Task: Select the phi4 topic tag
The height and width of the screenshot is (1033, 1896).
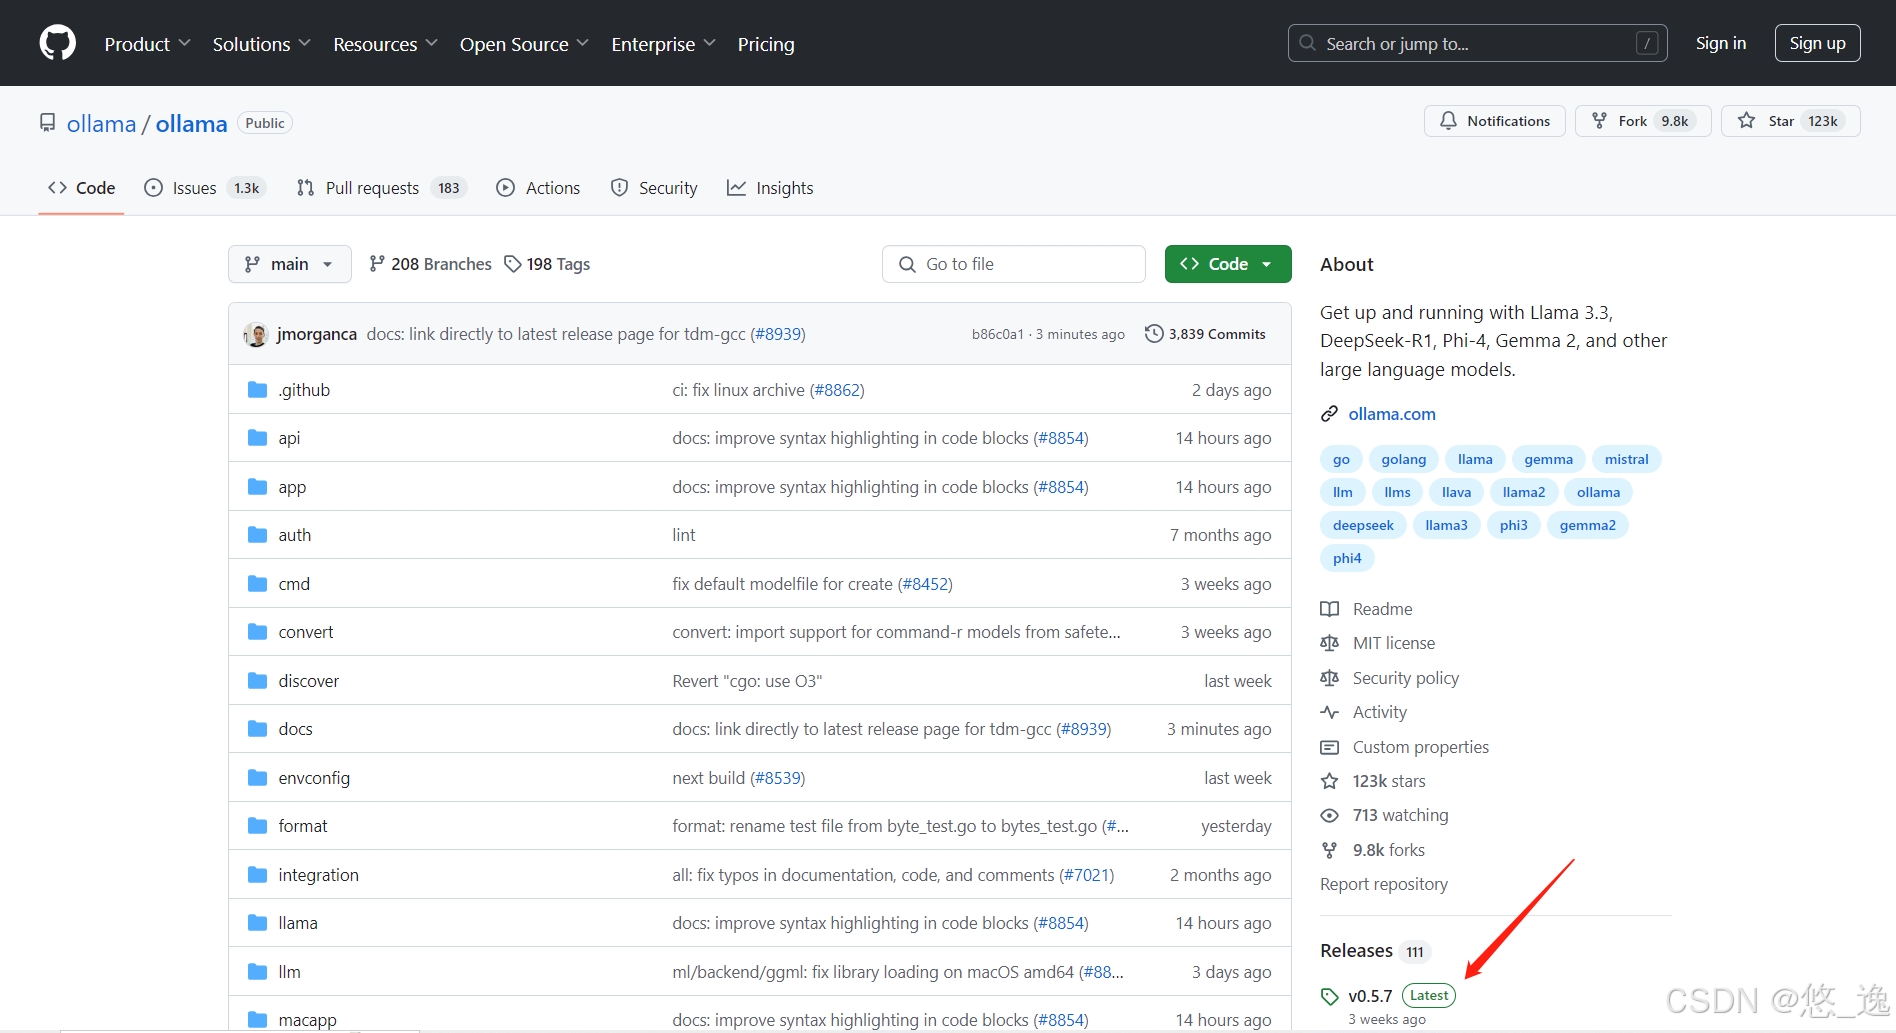Action: click(x=1347, y=558)
